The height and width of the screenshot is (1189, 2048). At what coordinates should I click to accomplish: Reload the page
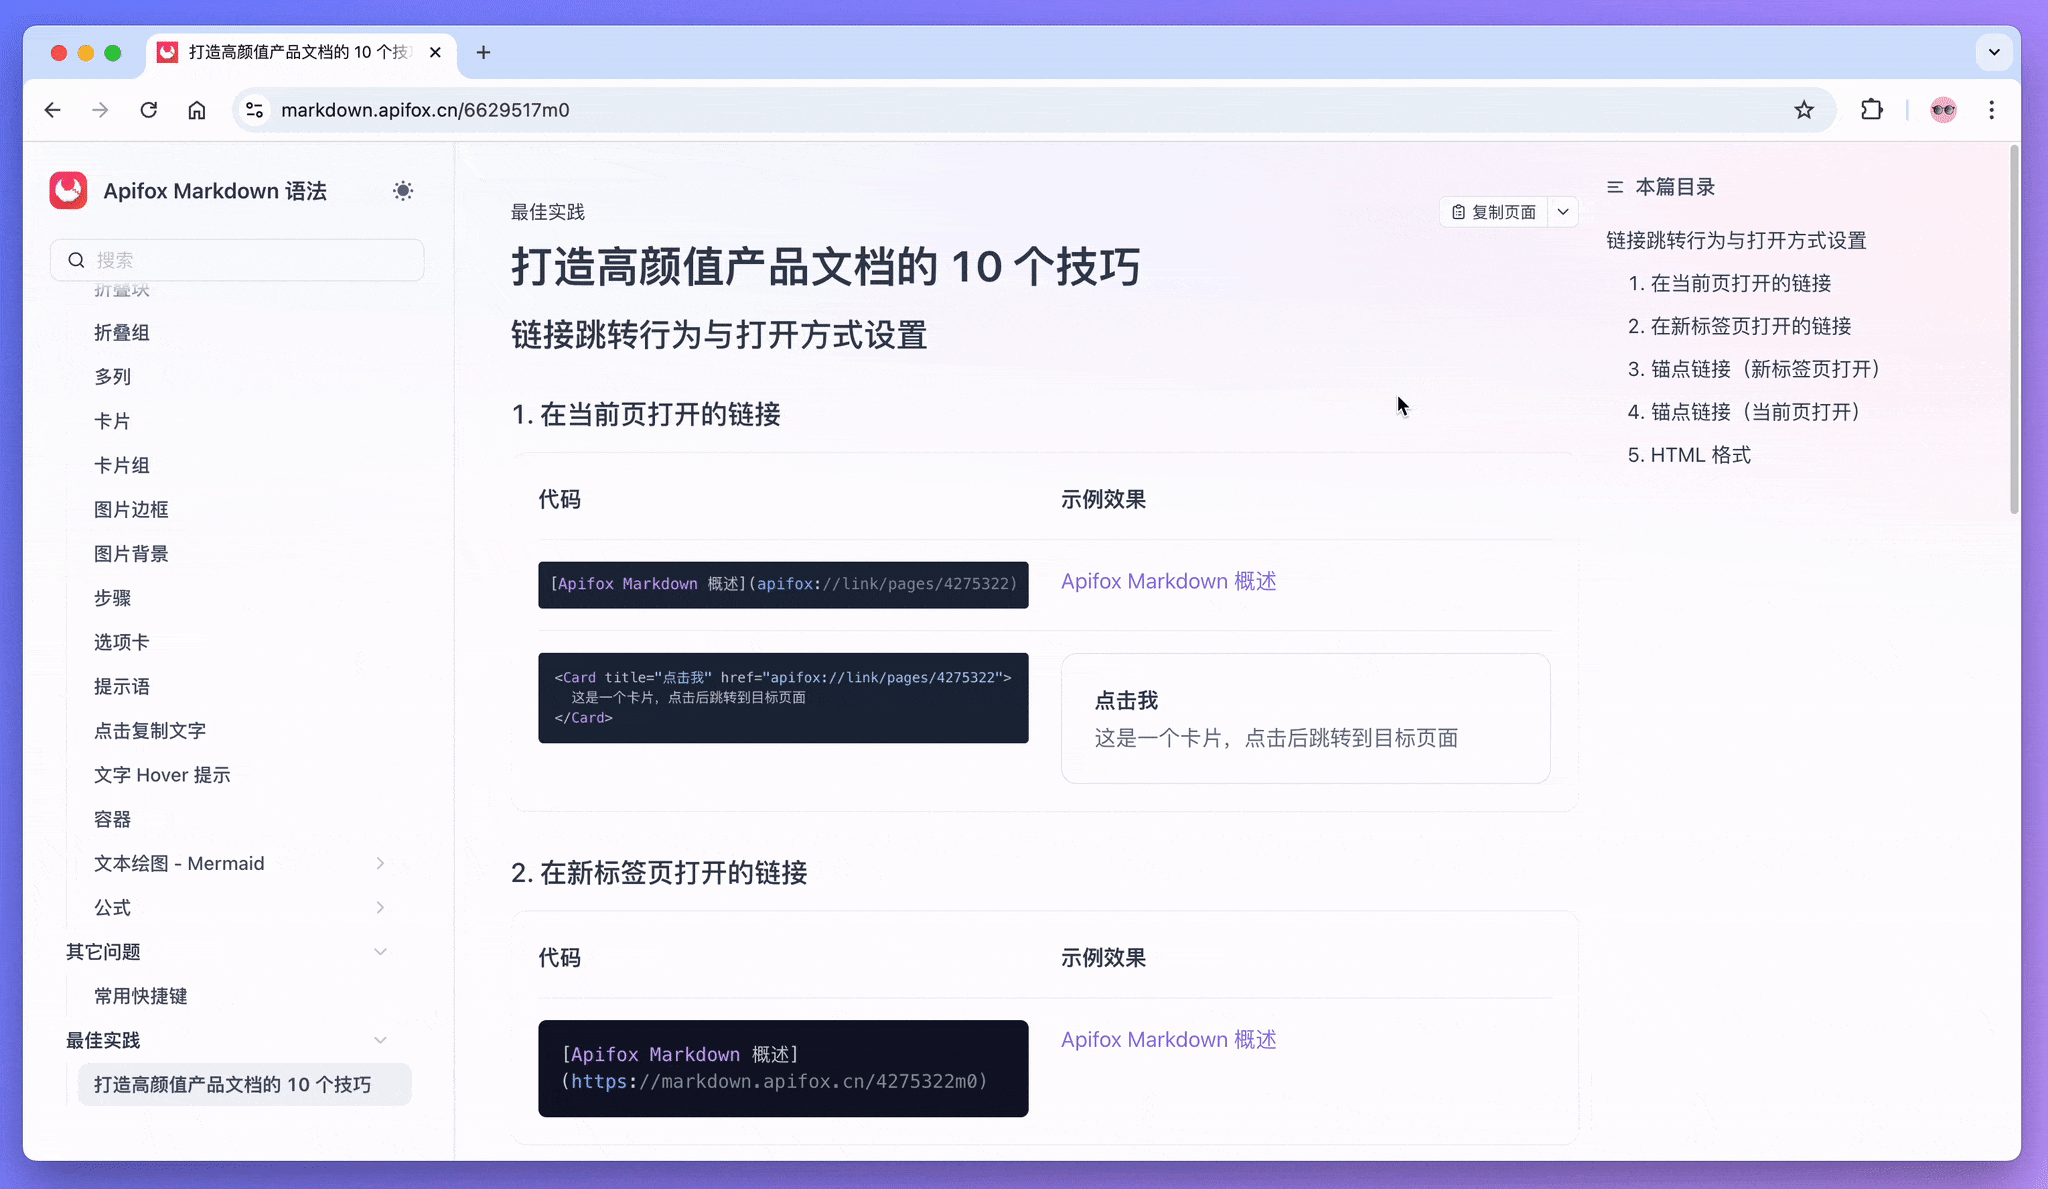point(149,110)
